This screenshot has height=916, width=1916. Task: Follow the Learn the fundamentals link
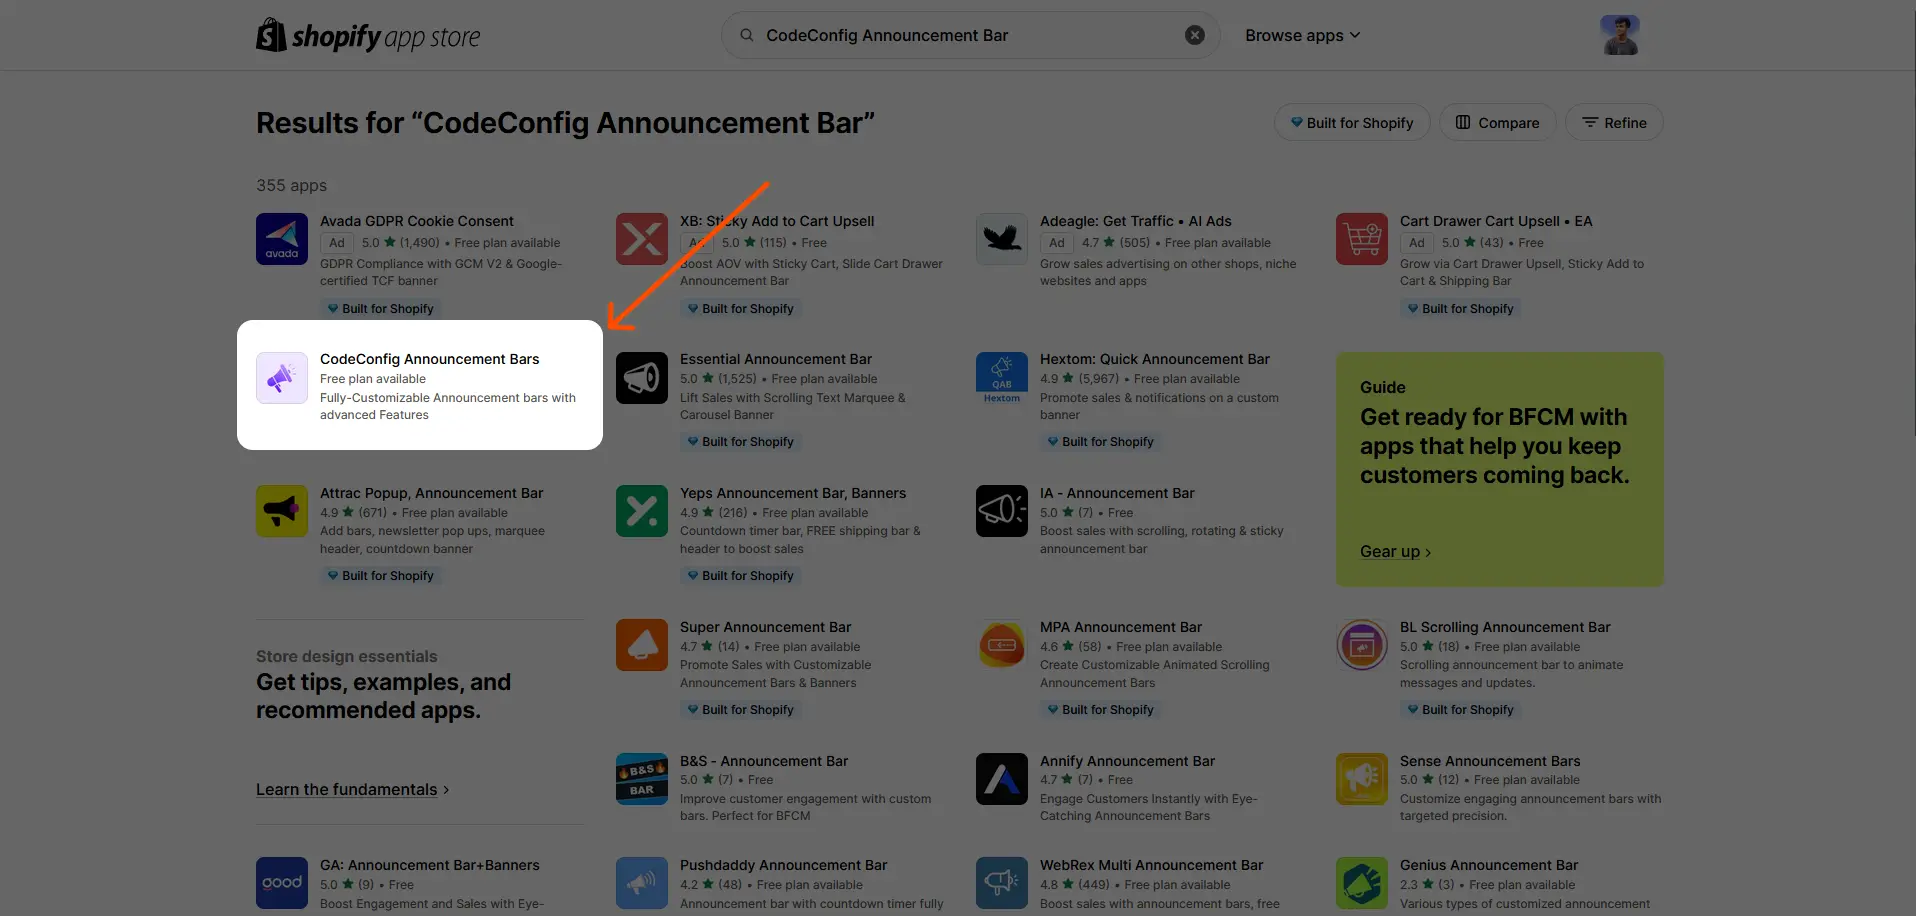(x=352, y=790)
